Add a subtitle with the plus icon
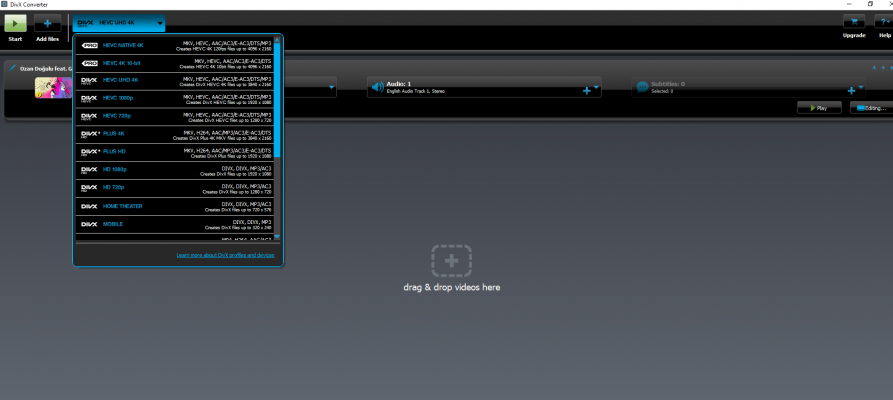The width and height of the screenshot is (893, 400). (x=851, y=91)
